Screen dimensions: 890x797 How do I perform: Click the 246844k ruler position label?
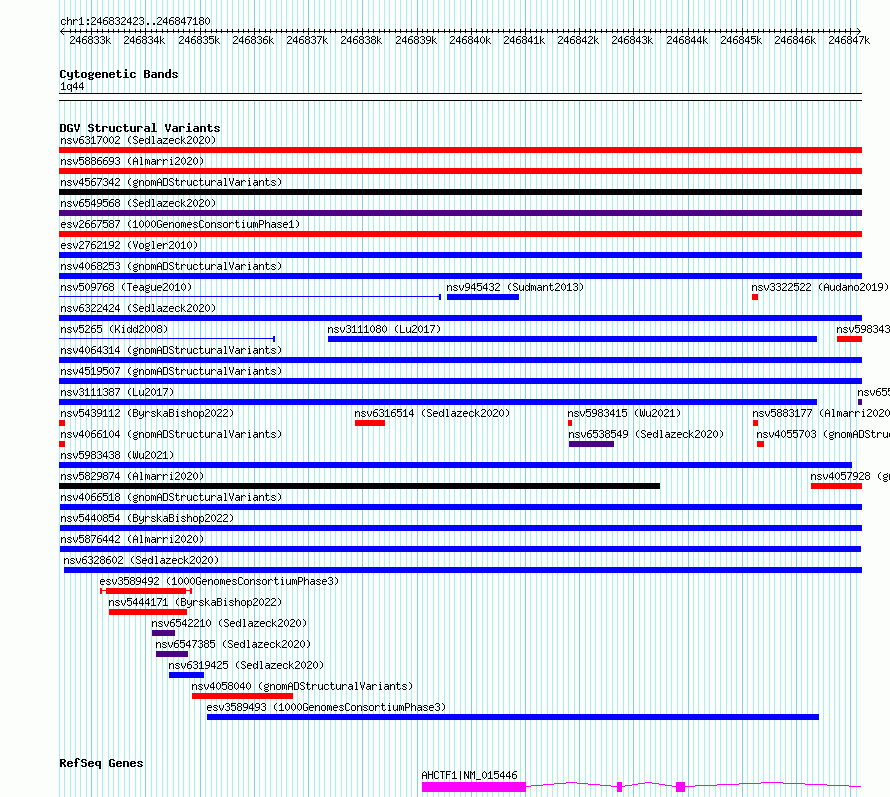pos(687,41)
